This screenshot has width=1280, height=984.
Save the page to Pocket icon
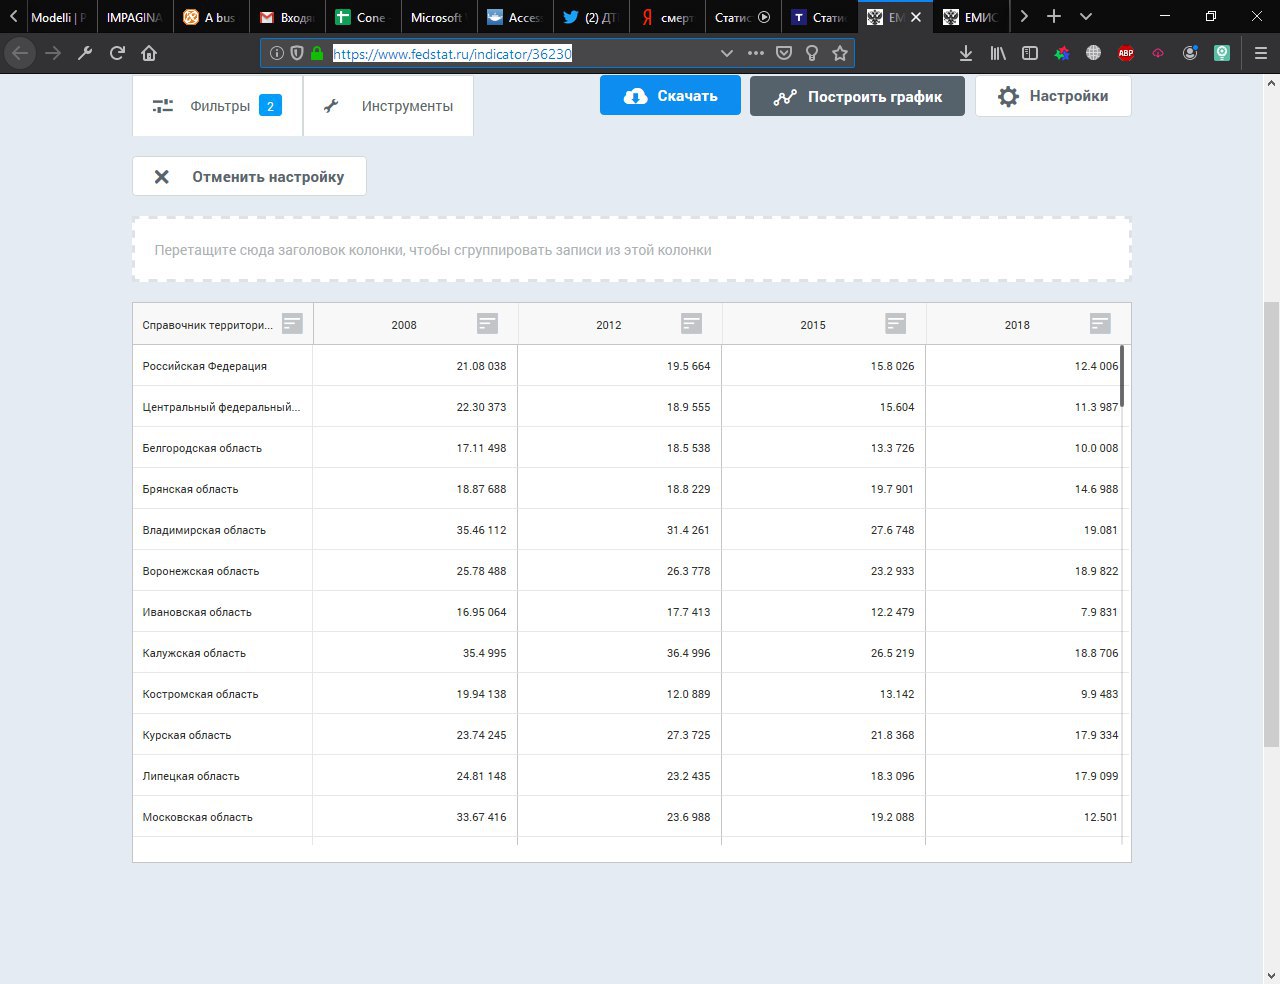(784, 53)
